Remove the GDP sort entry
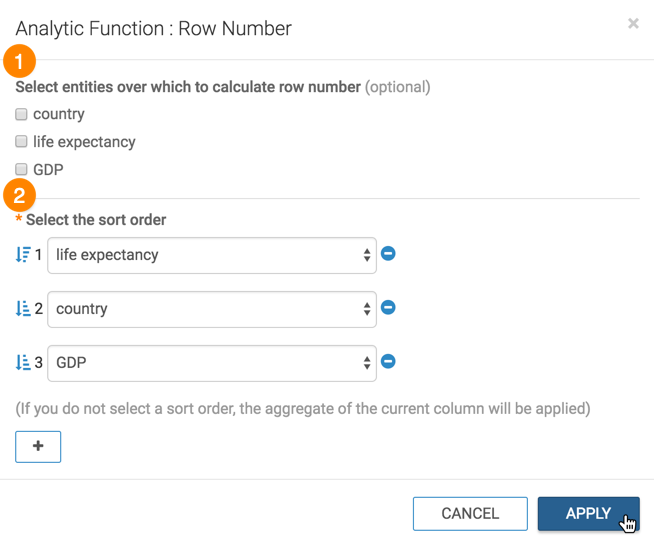 [389, 362]
